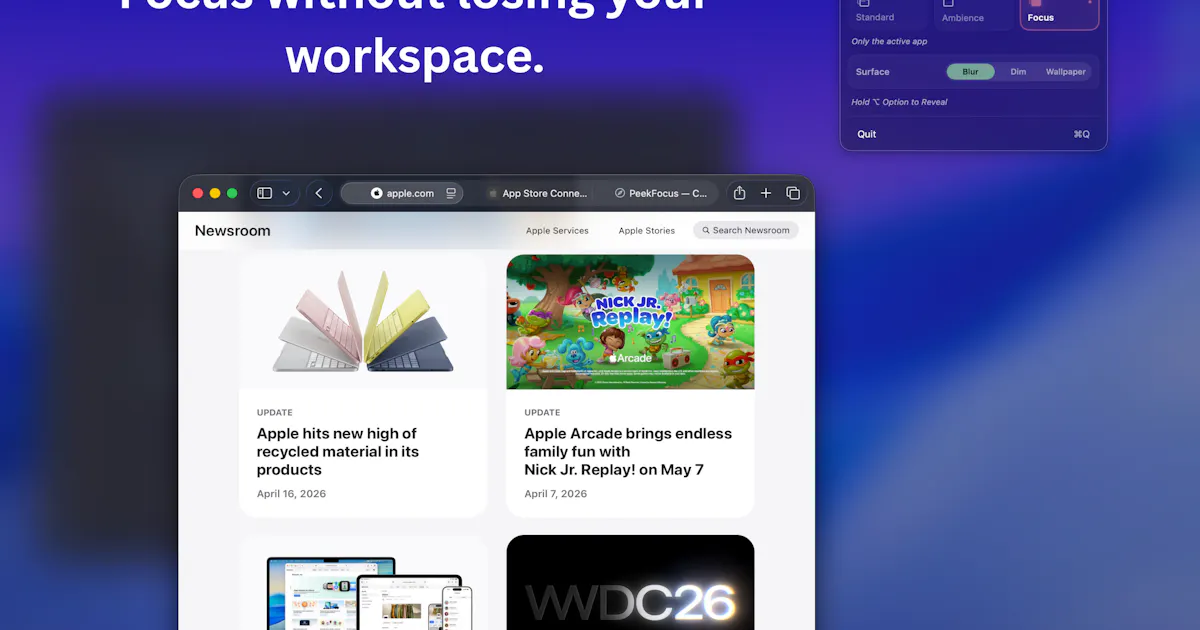This screenshot has width=1200, height=630.
Task: Select the Focus mode in PeekFocus
Action: coord(1059,12)
